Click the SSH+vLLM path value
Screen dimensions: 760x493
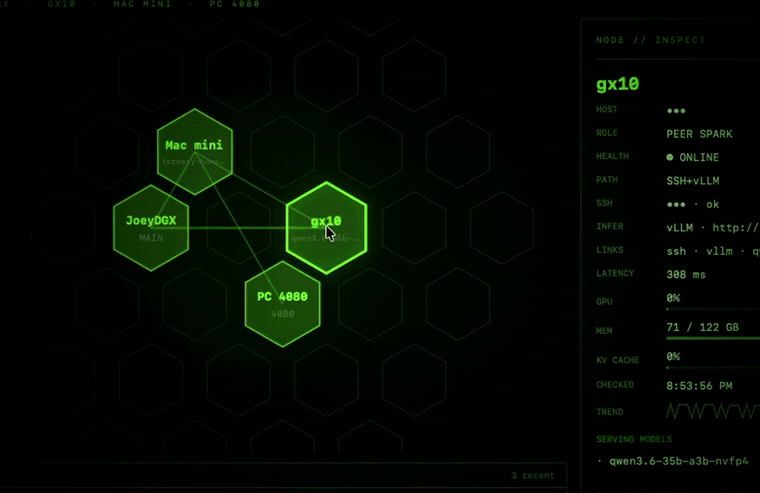(x=693, y=181)
